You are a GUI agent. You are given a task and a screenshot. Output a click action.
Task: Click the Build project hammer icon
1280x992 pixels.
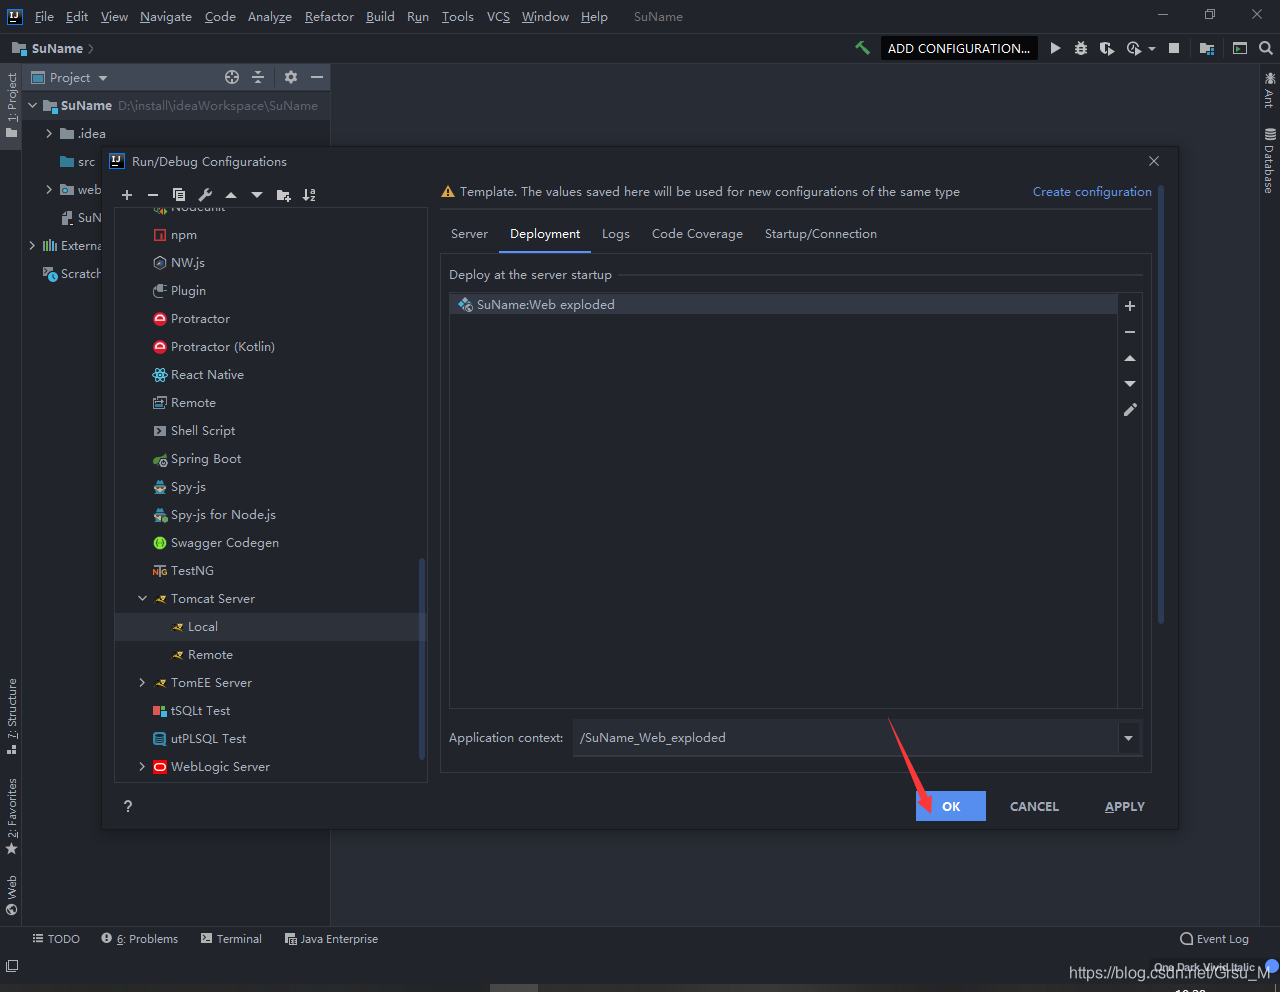(x=862, y=48)
